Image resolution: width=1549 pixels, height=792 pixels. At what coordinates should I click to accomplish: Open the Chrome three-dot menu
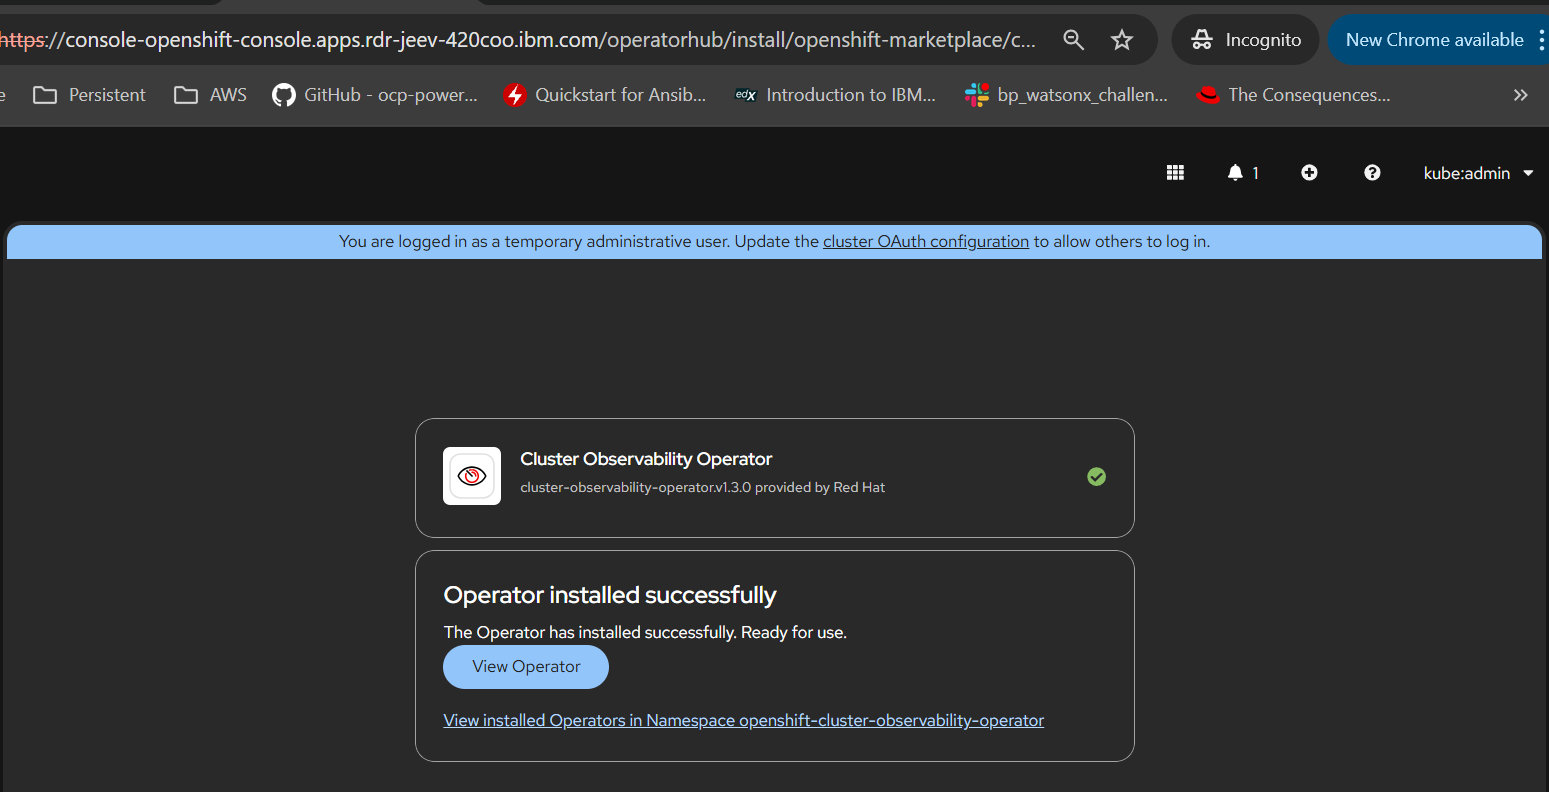1541,40
